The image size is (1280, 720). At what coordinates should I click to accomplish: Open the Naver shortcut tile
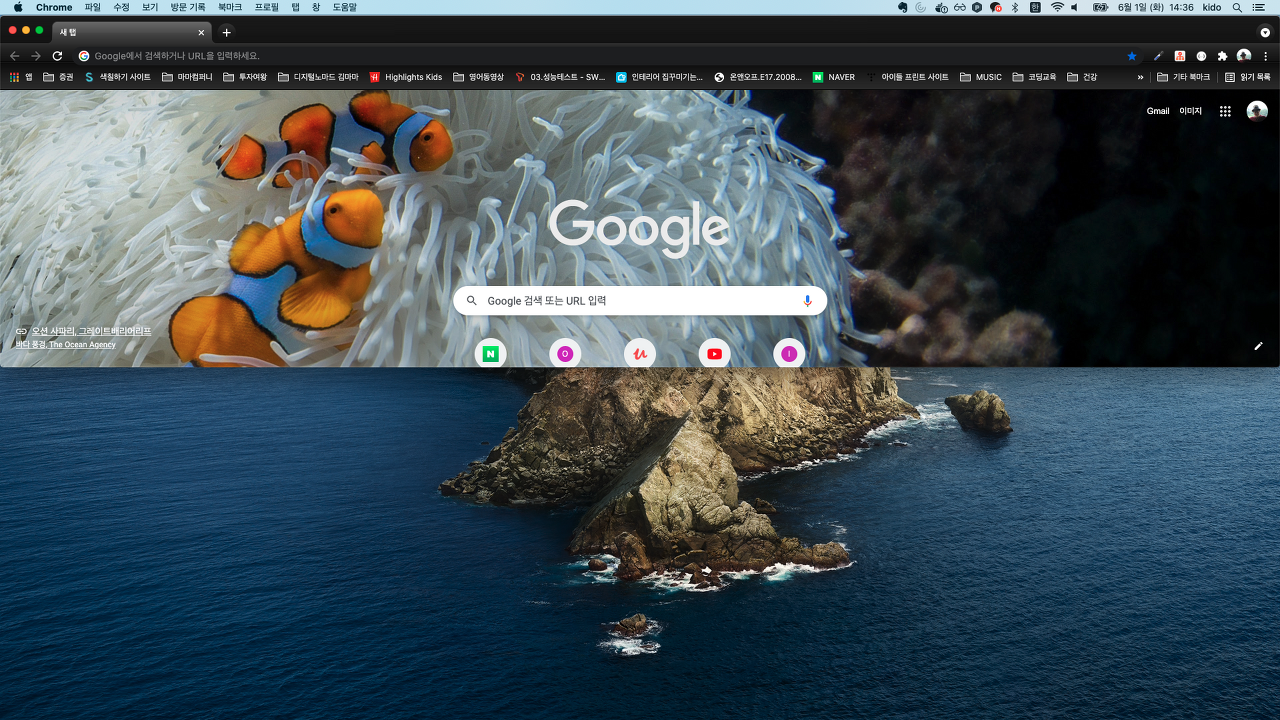[x=490, y=353]
